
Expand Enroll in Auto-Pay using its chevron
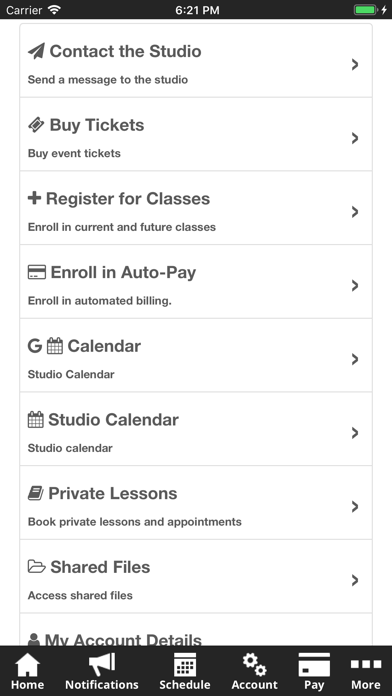coord(355,286)
